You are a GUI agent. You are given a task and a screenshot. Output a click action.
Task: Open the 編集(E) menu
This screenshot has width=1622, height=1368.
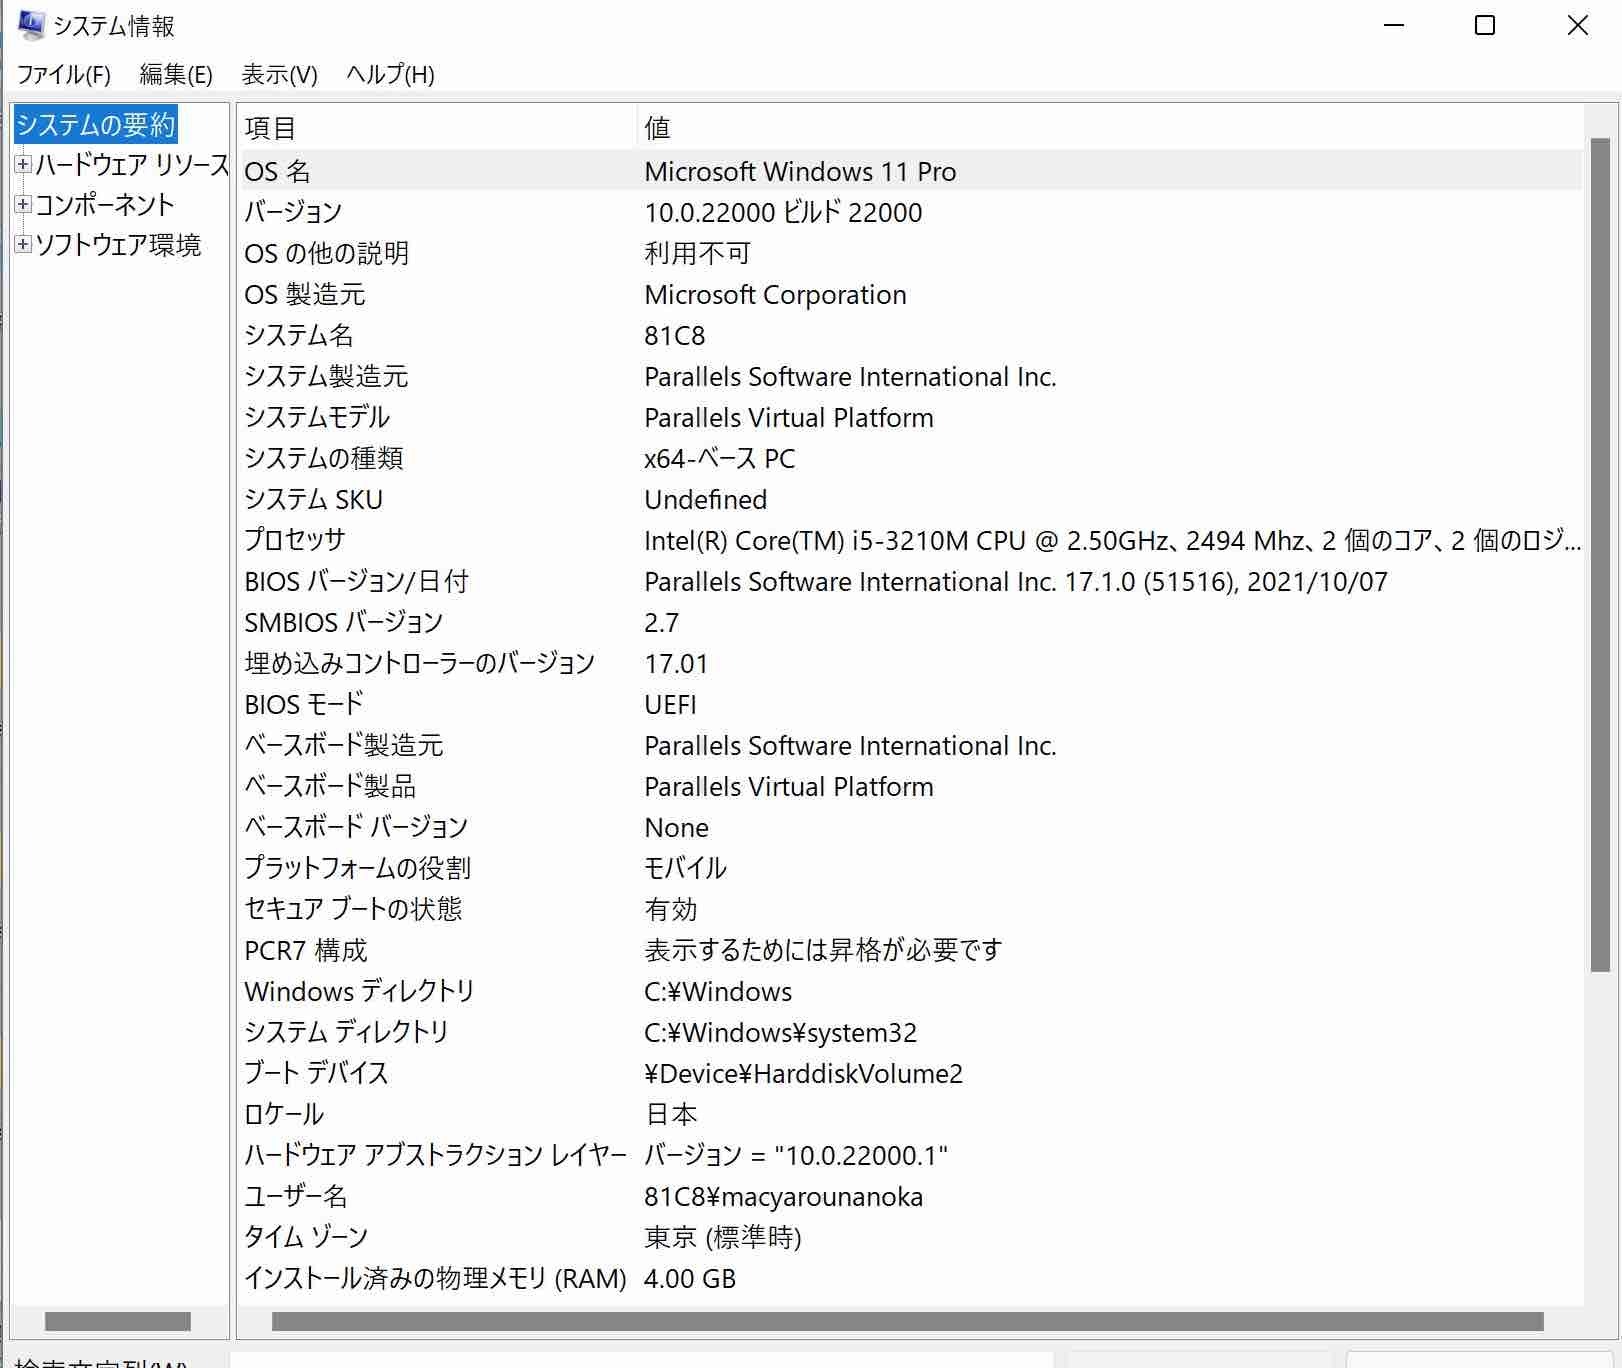[x=176, y=75]
